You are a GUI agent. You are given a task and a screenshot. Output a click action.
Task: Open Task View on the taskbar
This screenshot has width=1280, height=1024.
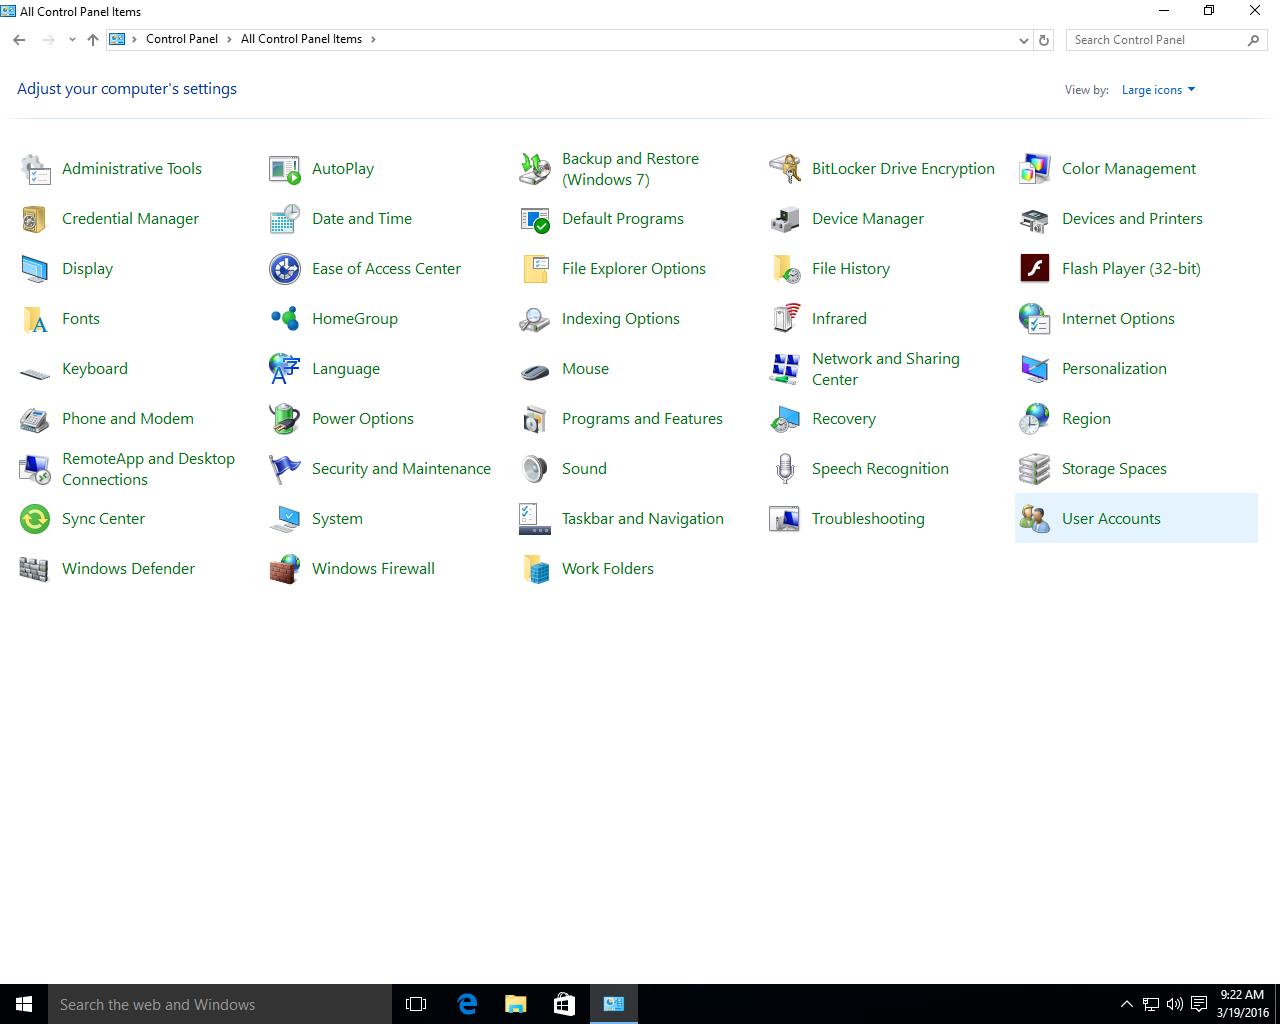click(416, 1004)
